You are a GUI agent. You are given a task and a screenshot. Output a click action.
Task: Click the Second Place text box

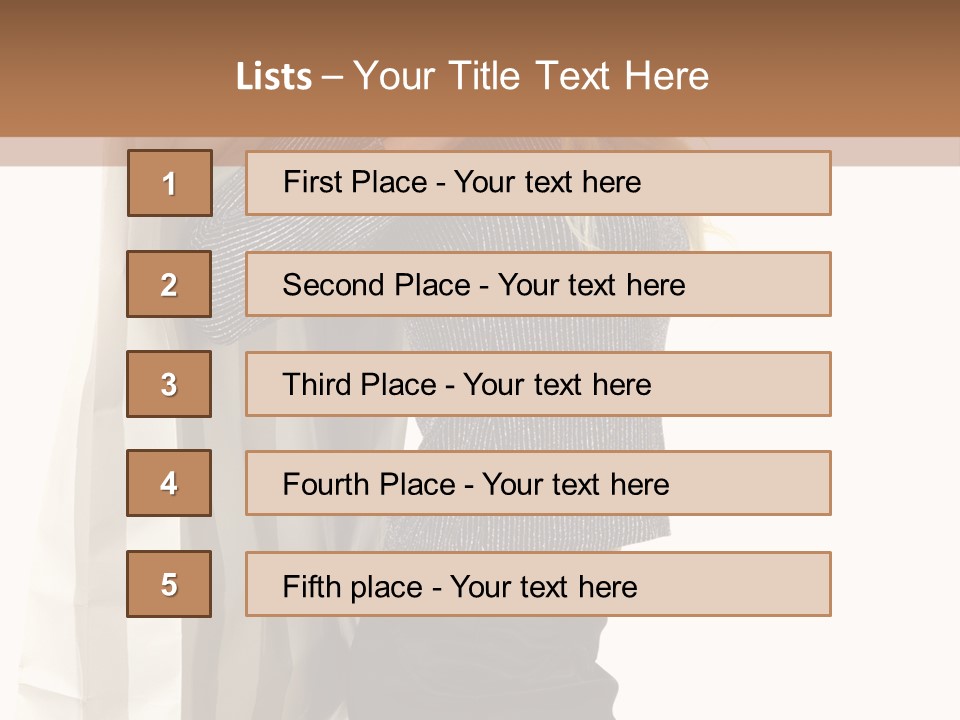pyautogui.click(x=538, y=284)
